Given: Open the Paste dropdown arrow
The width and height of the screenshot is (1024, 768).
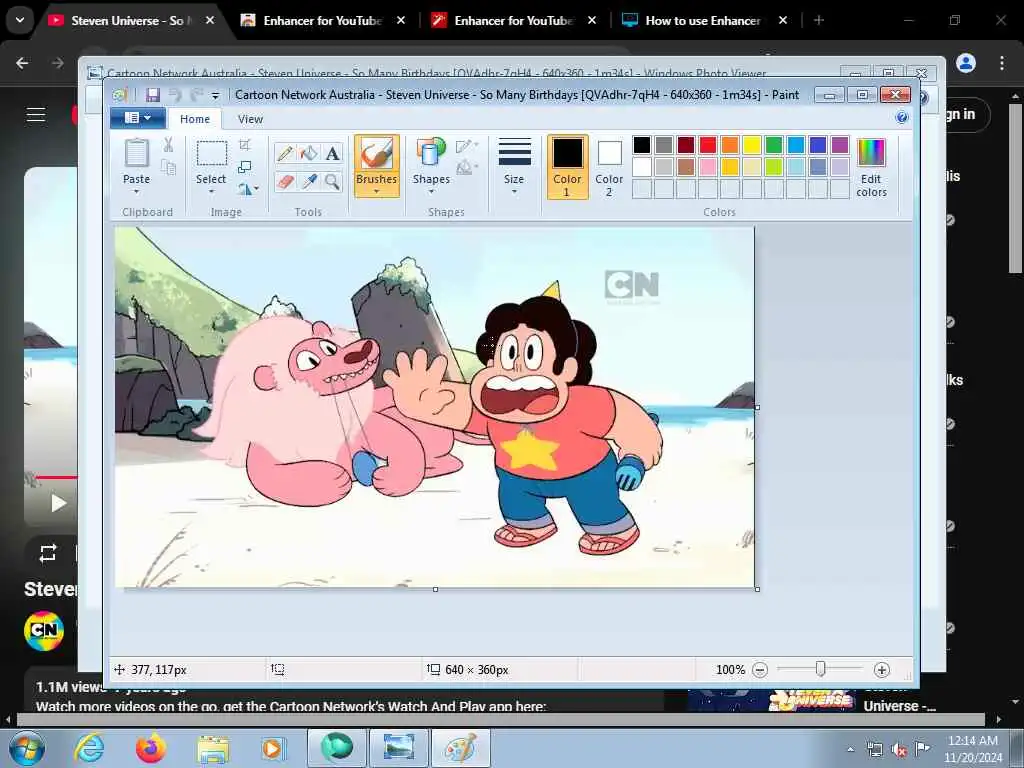Looking at the screenshot, I should 136,192.
